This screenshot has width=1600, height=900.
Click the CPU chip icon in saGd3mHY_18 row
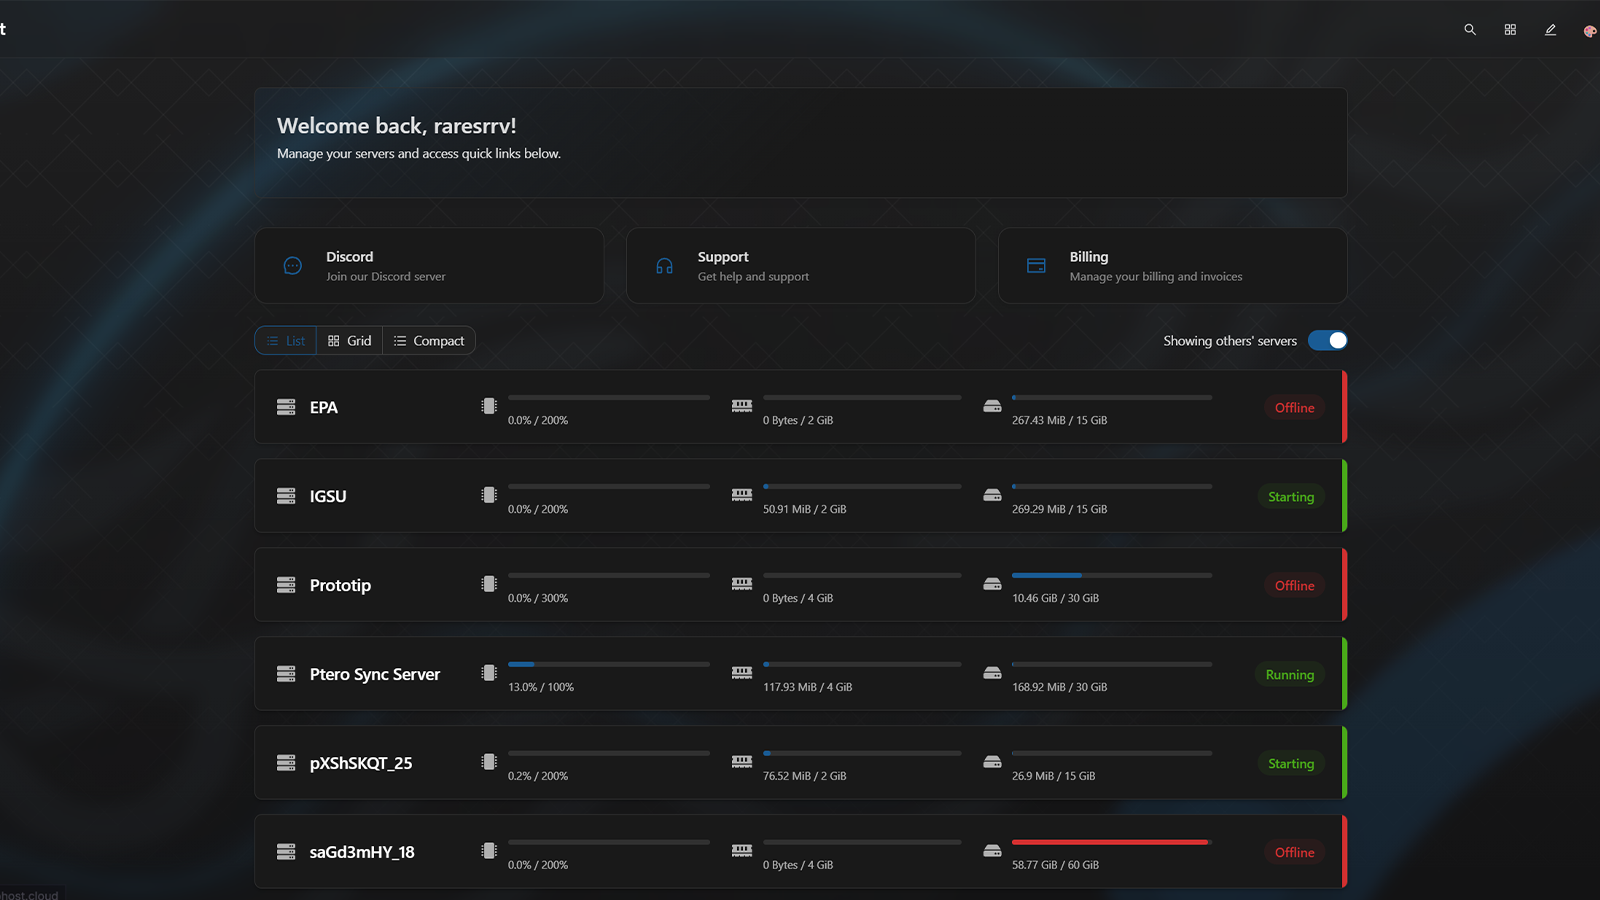pyautogui.click(x=489, y=851)
